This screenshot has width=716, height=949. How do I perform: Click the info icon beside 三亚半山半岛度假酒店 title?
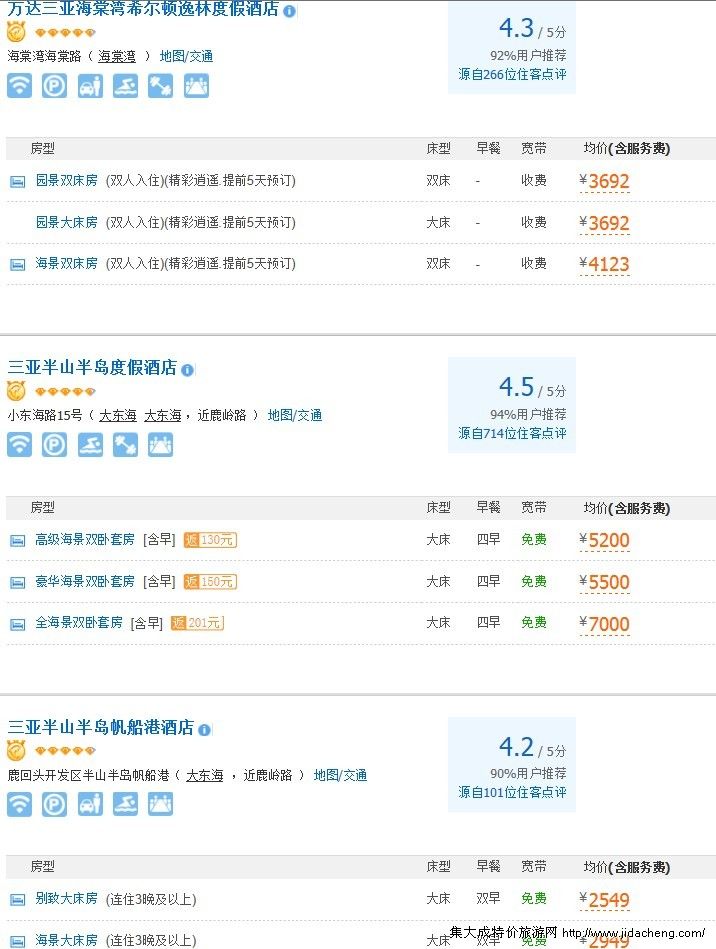[x=187, y=369]
